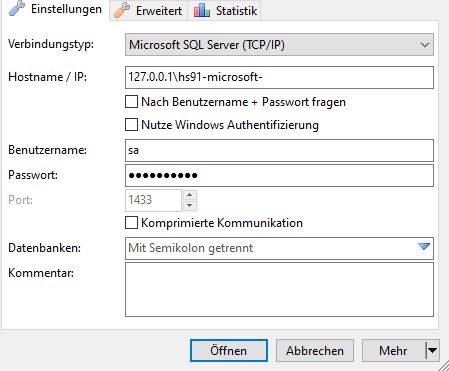This screenshot has width=449, height=371.
Task: Enable Komprimierte Kommunikation checkbox
Action: coord(131,223)
